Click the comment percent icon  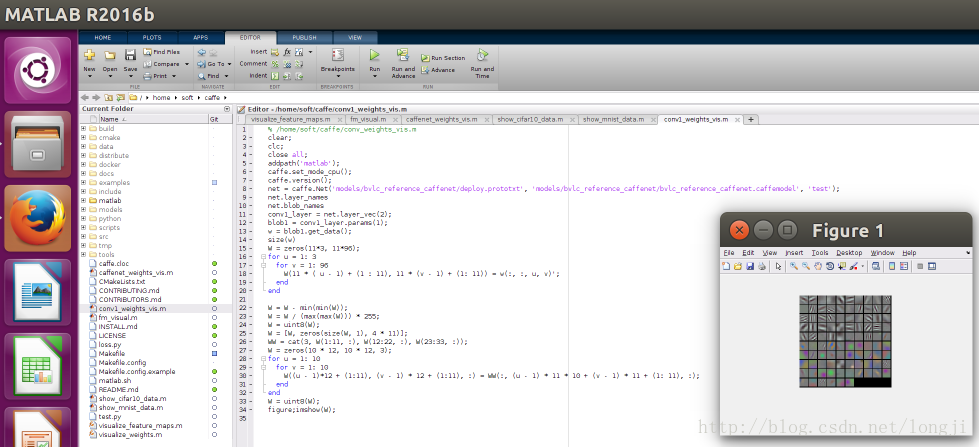[x=275, y=64]
